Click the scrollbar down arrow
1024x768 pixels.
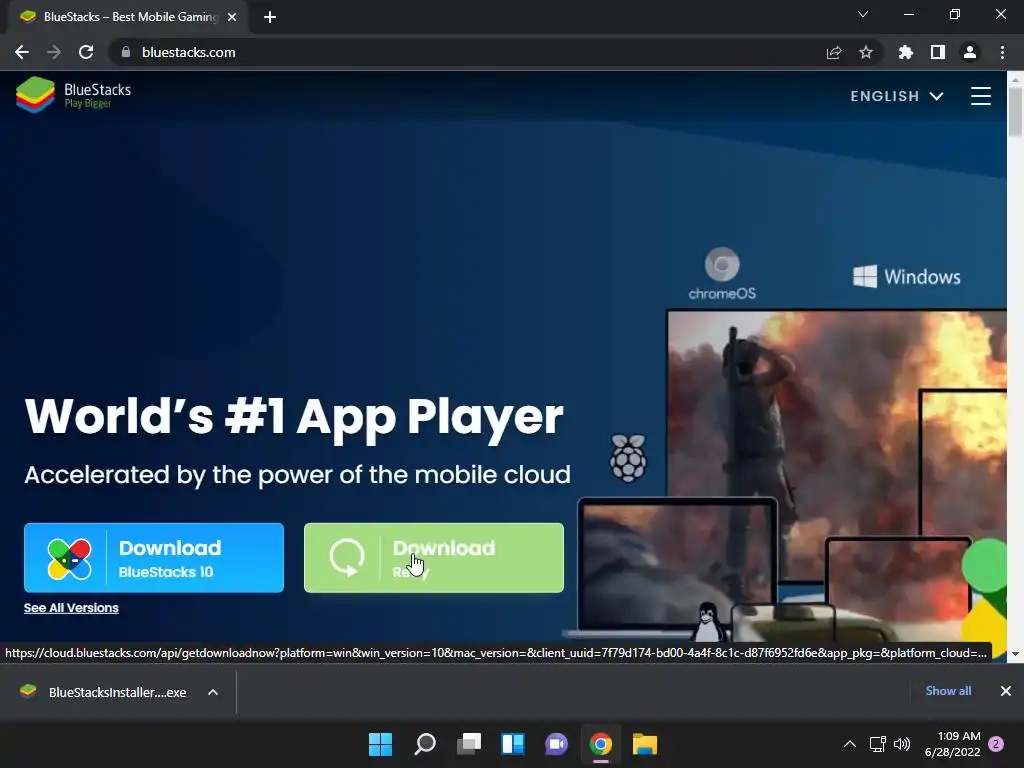1015,654
